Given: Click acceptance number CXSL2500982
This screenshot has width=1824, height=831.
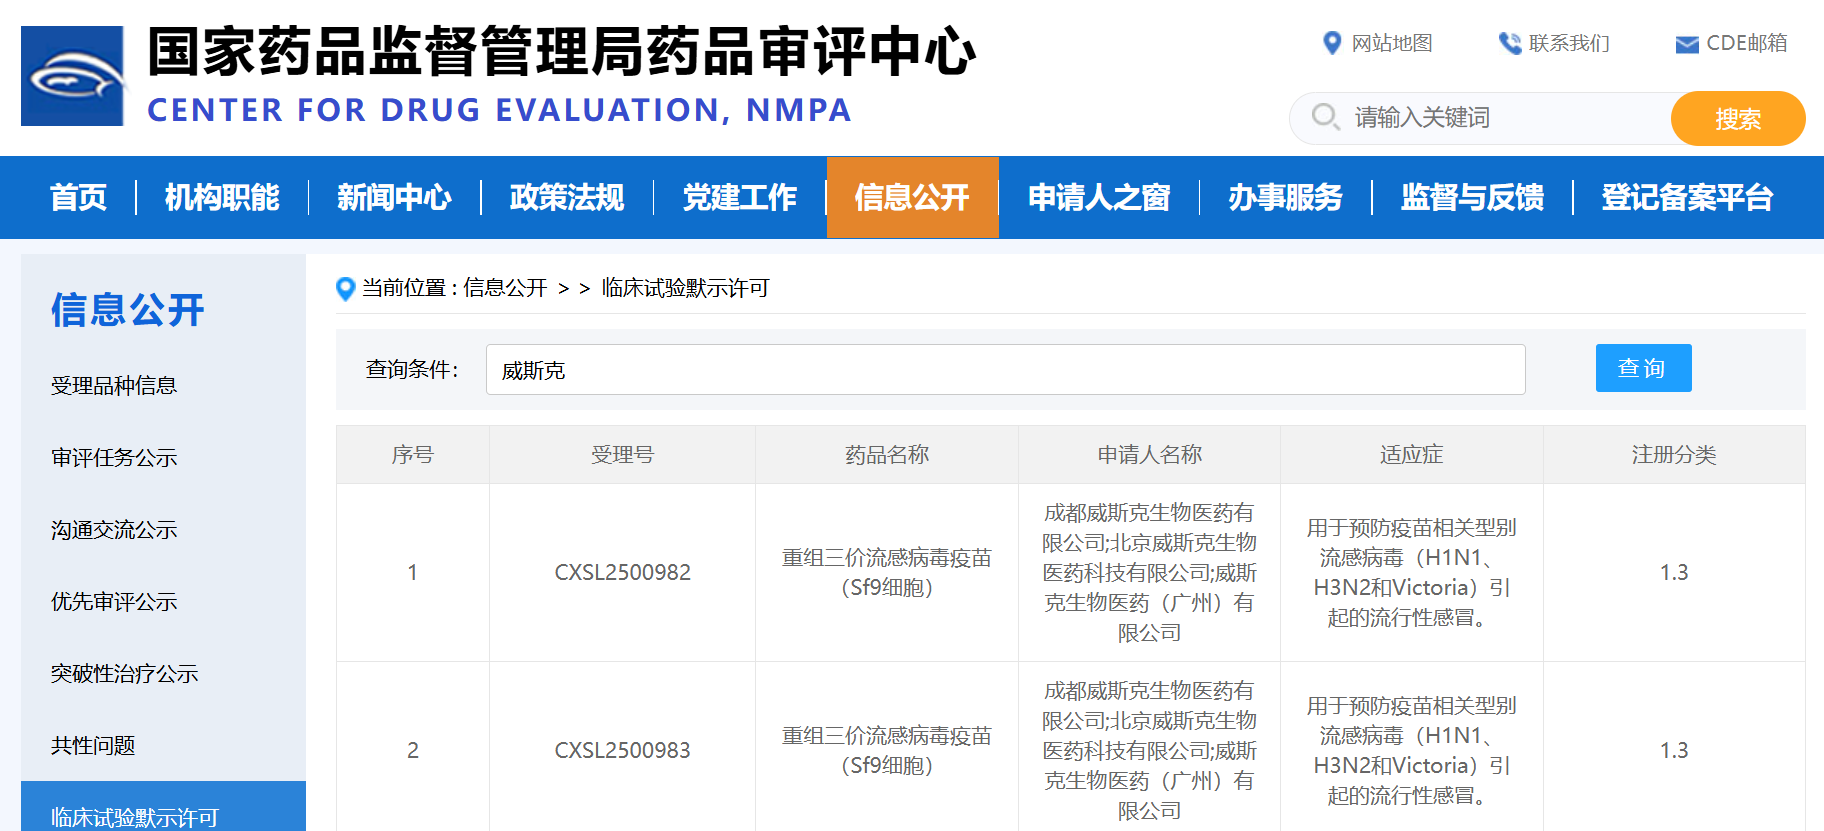Looking at the screenshot, I should 622,572.
